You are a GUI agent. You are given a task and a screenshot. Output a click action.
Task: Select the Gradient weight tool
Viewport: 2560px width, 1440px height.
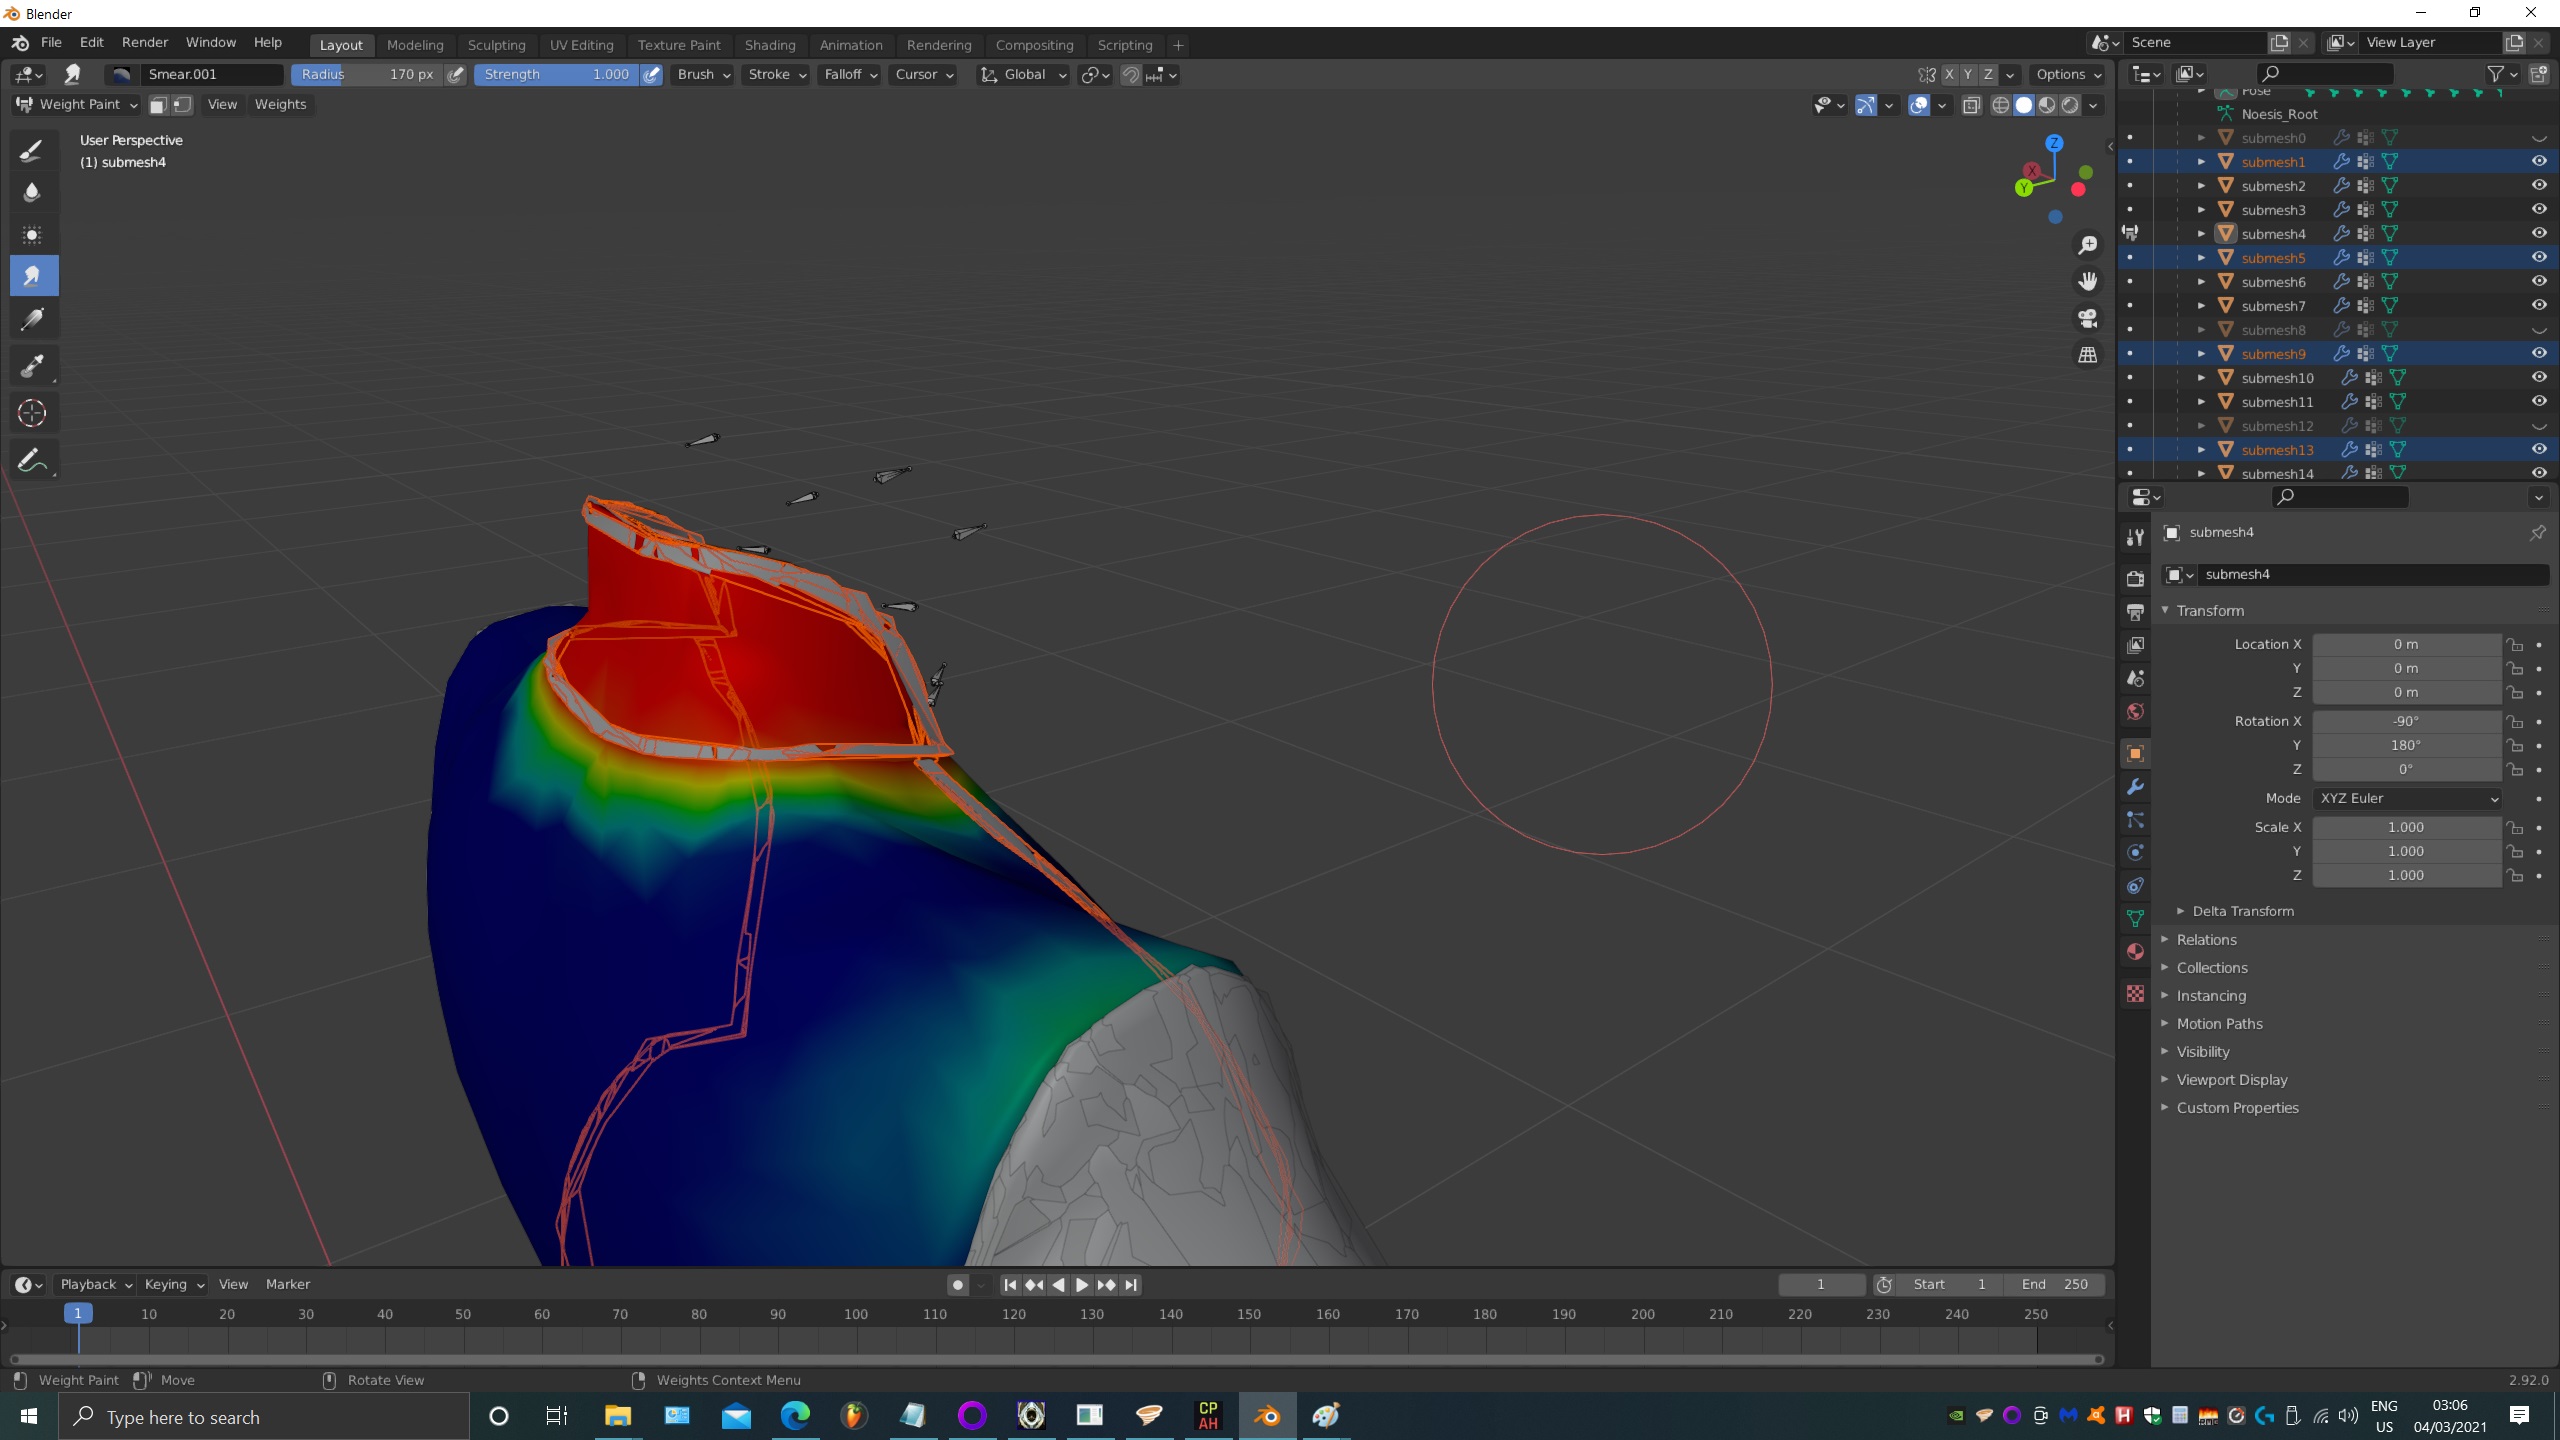33,320
